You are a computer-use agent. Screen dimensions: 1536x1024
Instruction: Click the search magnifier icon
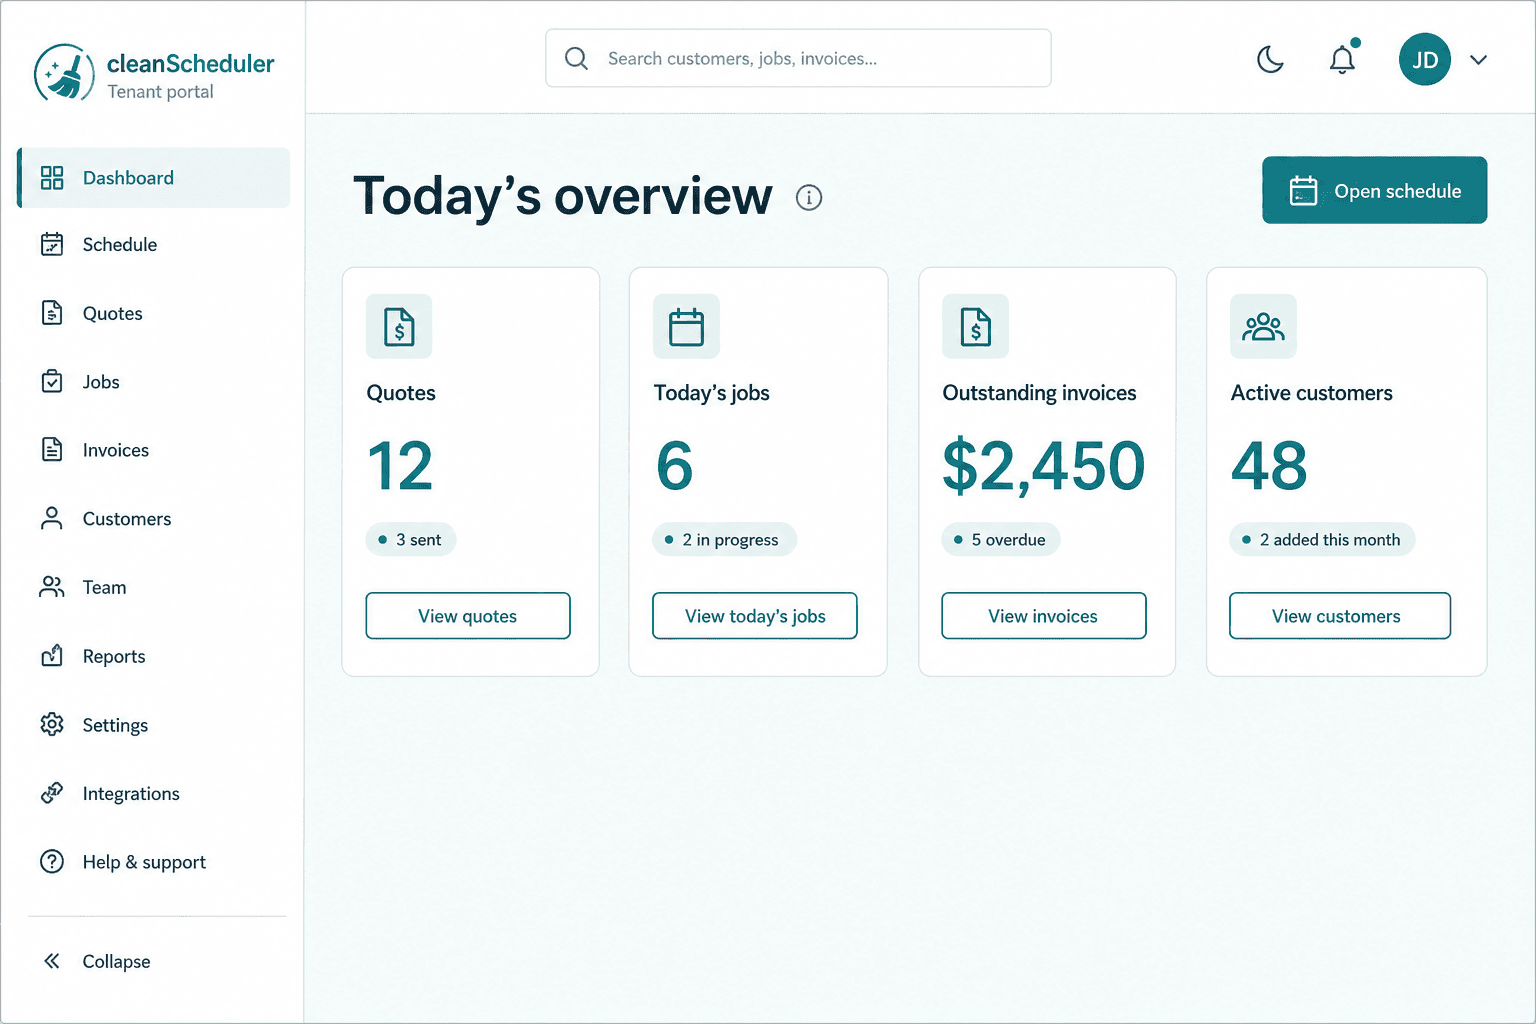point(576,58)
